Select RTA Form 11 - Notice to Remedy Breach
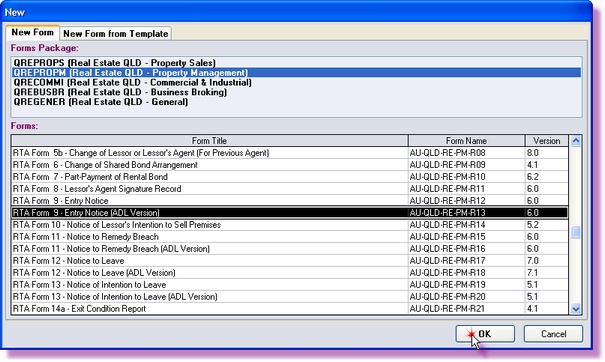This screenshot has width=605, height=362. click(289, 237)
